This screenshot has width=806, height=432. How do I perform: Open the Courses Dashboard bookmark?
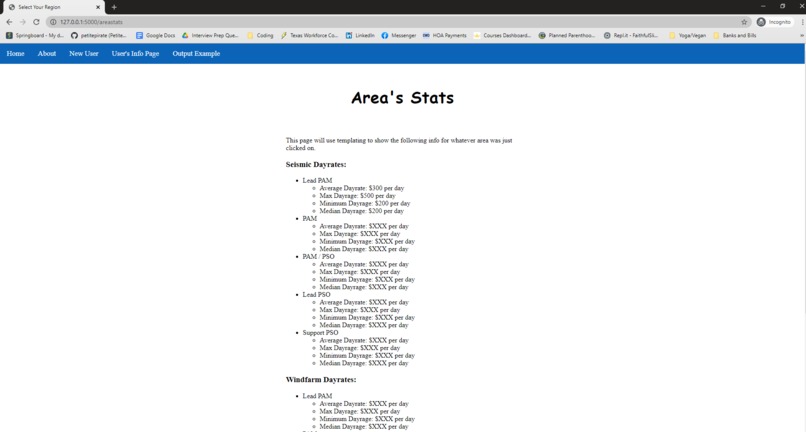[502, 35]
